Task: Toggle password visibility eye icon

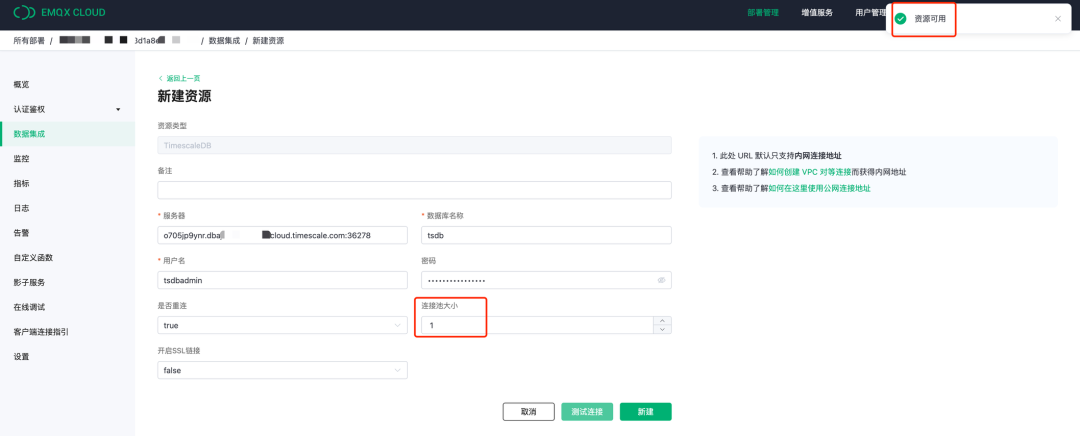Action: (661, 280)
